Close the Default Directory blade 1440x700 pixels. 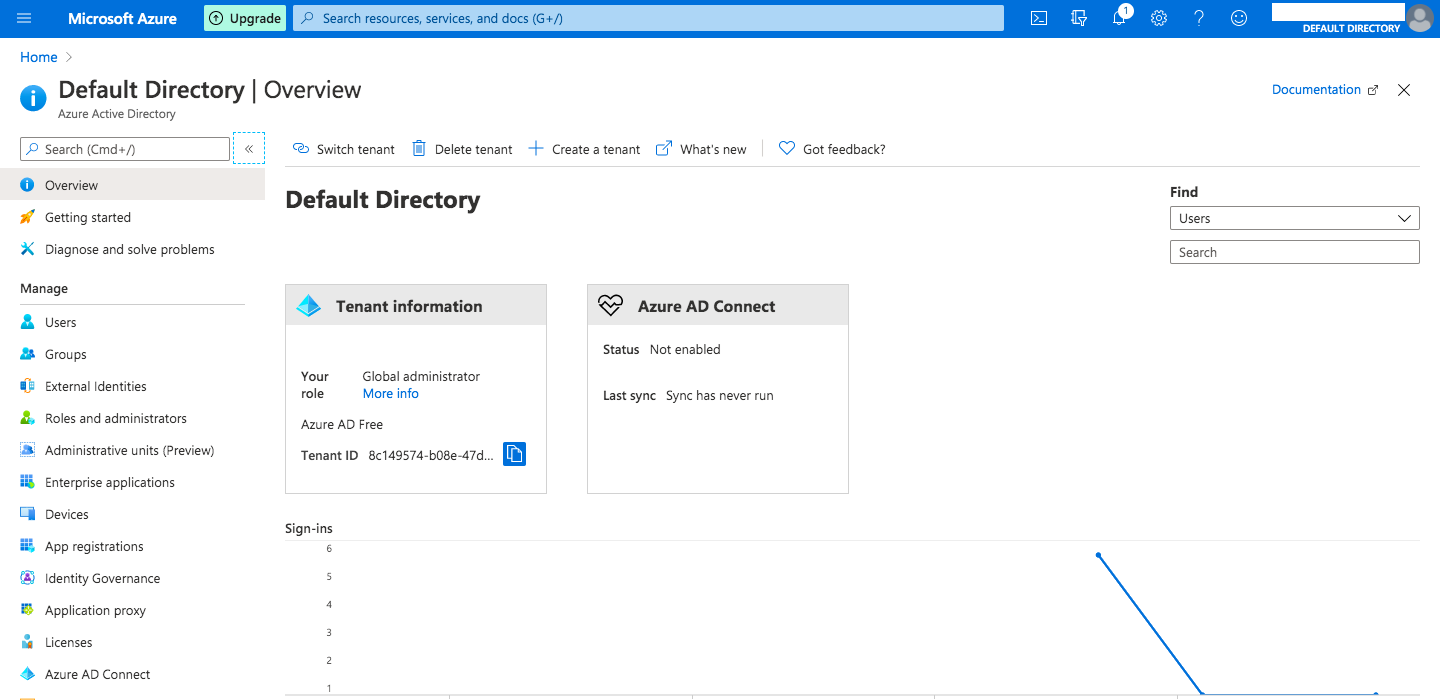click(x=1404, y=90)
